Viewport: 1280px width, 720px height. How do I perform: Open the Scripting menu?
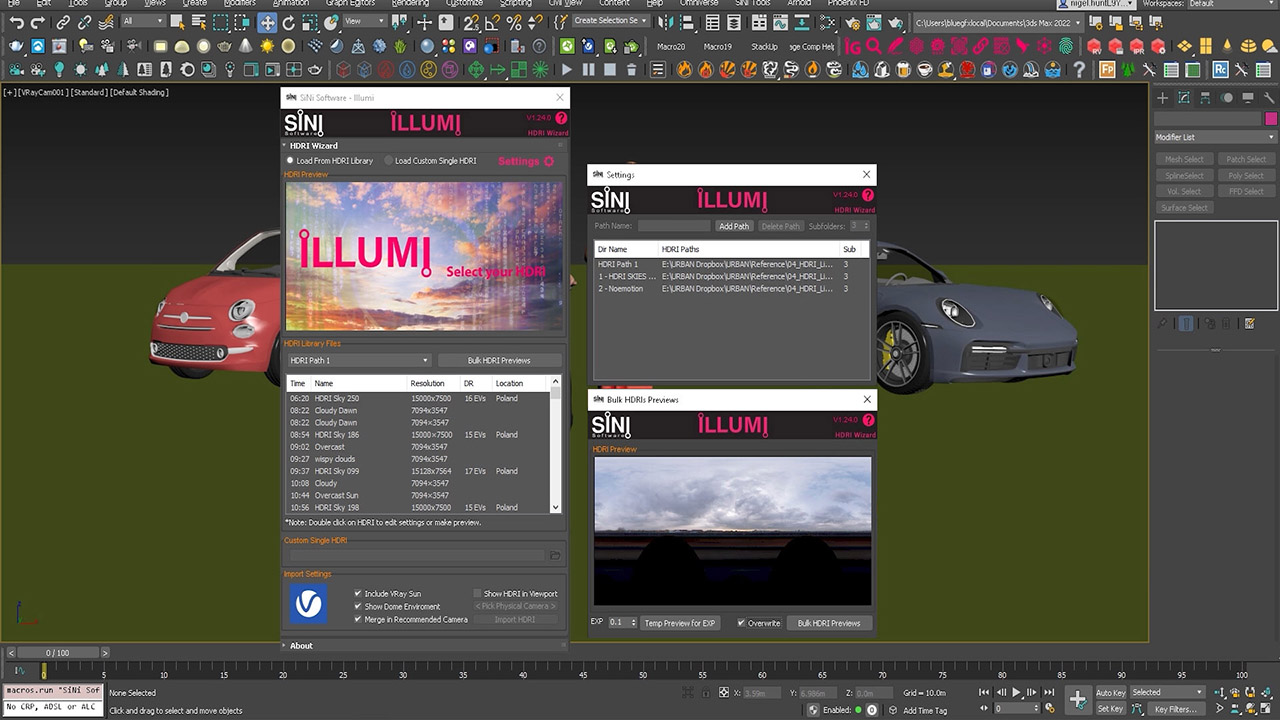click(x=516, y=4)
